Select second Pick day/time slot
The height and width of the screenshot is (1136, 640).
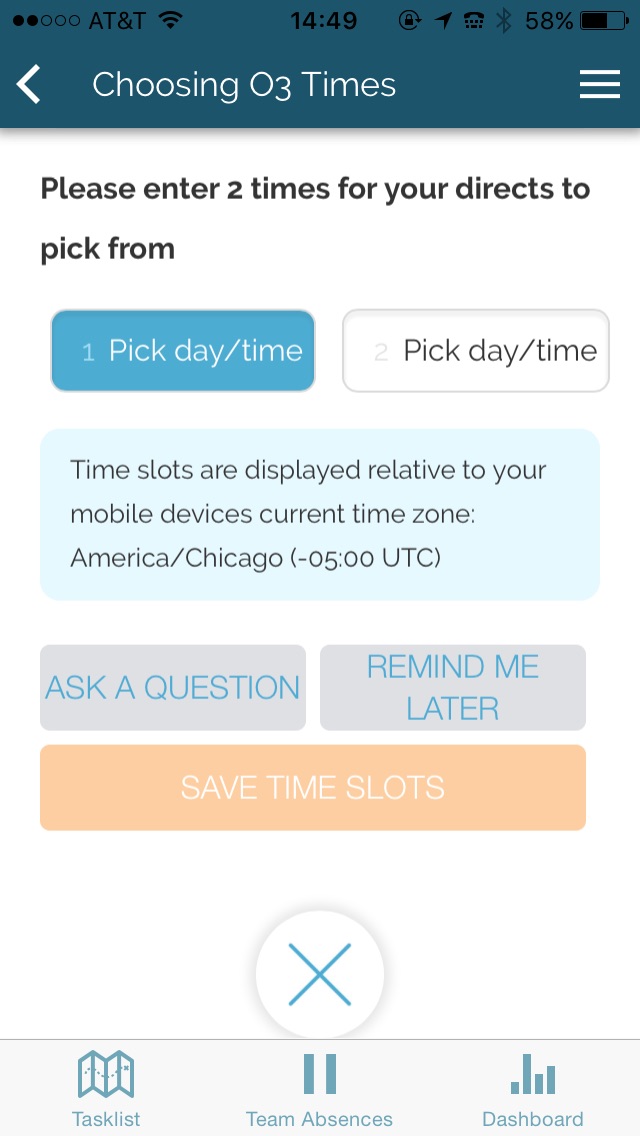[x=476, y=351]
